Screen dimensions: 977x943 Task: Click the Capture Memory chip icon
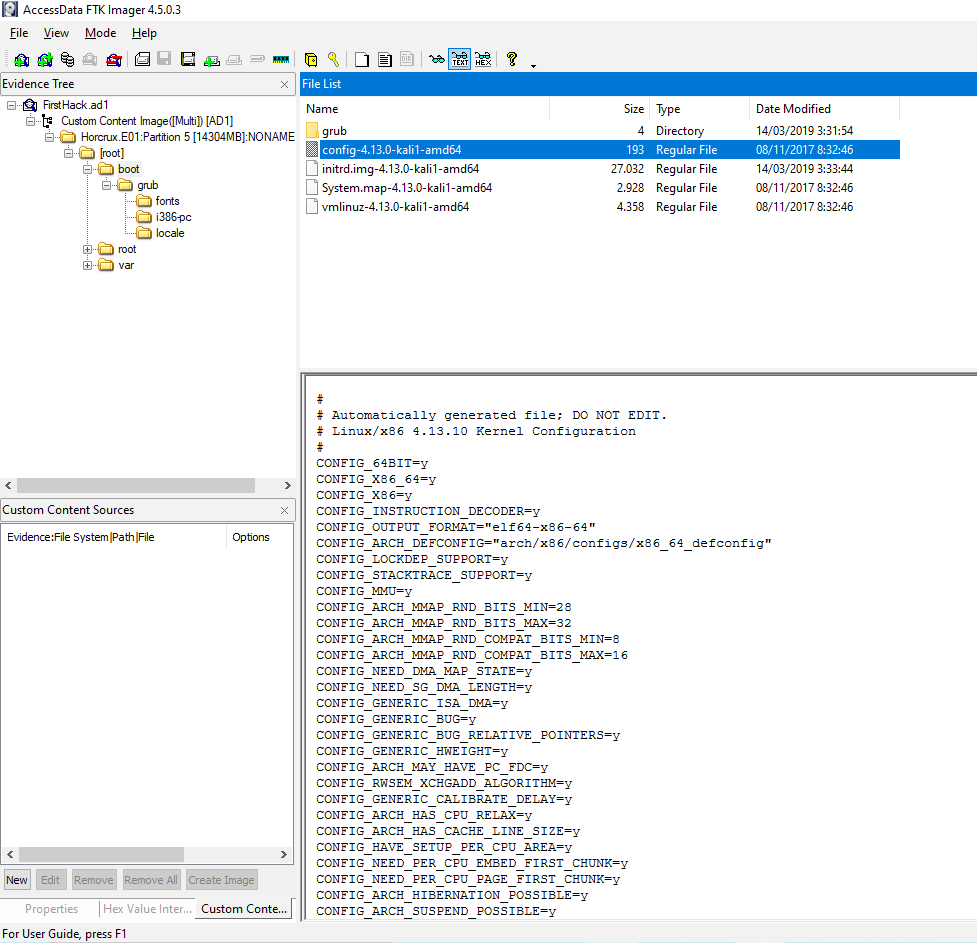click(x=281, y=60)
